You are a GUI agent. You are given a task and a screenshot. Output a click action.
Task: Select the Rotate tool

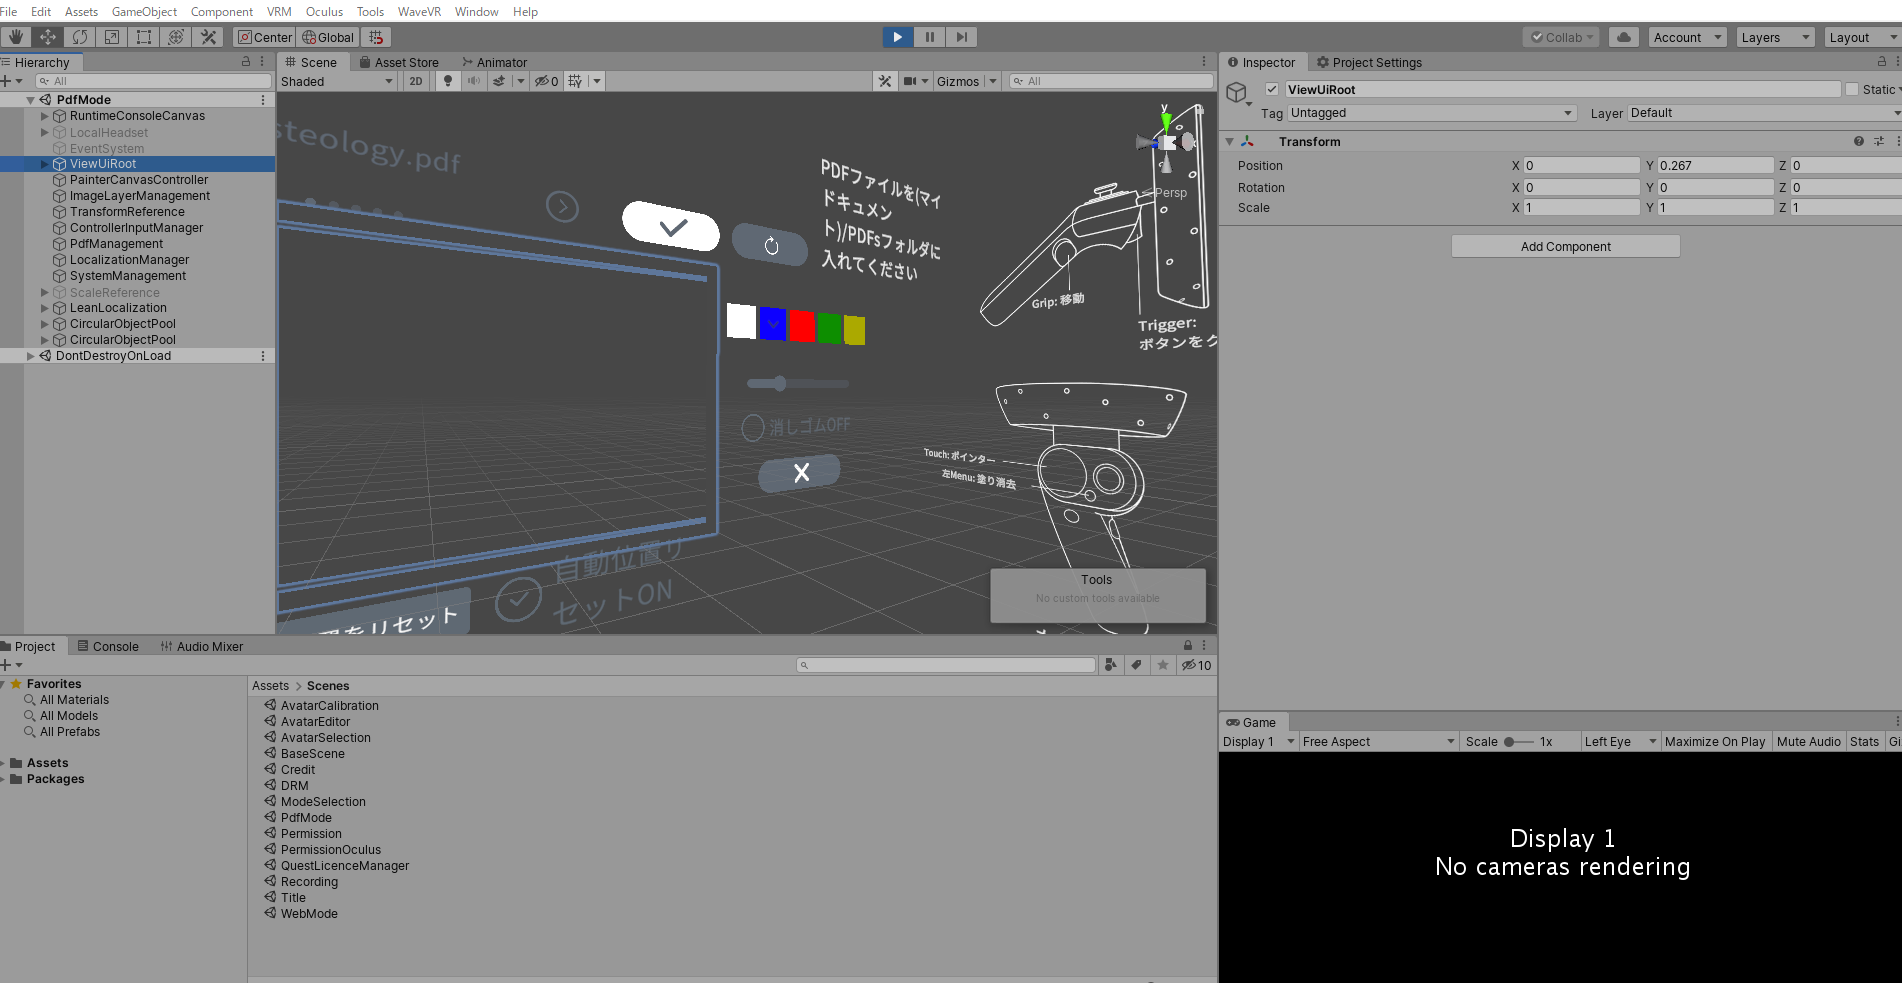pos(80,37)
